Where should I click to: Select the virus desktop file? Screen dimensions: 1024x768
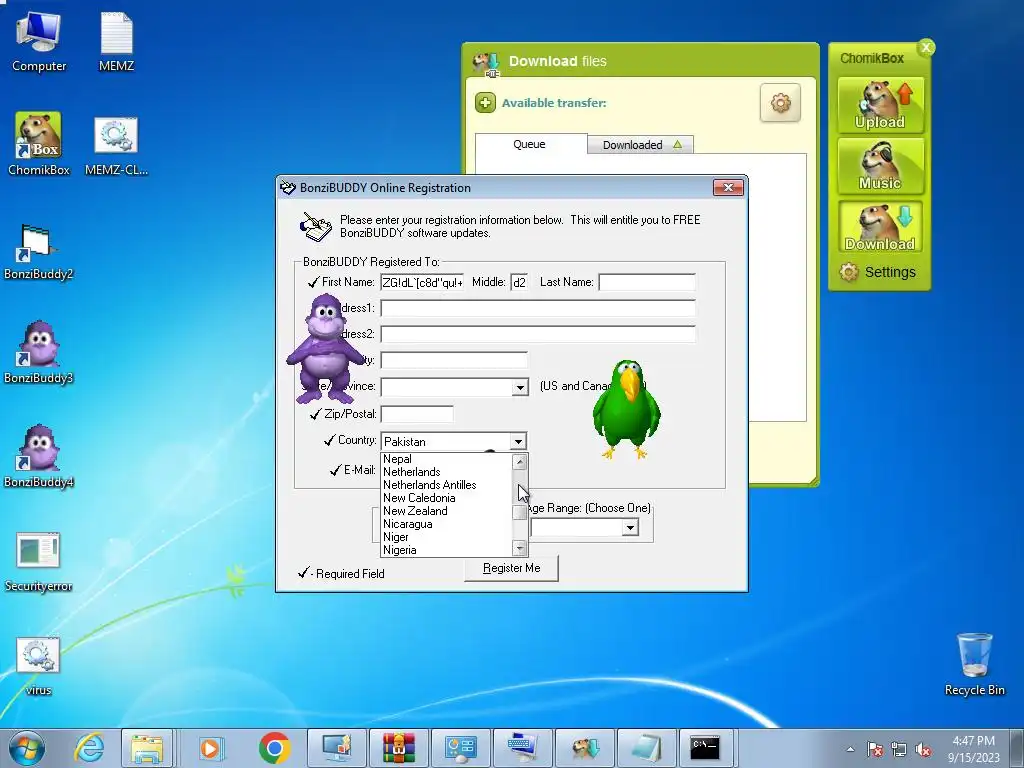[x=38, y=665]
